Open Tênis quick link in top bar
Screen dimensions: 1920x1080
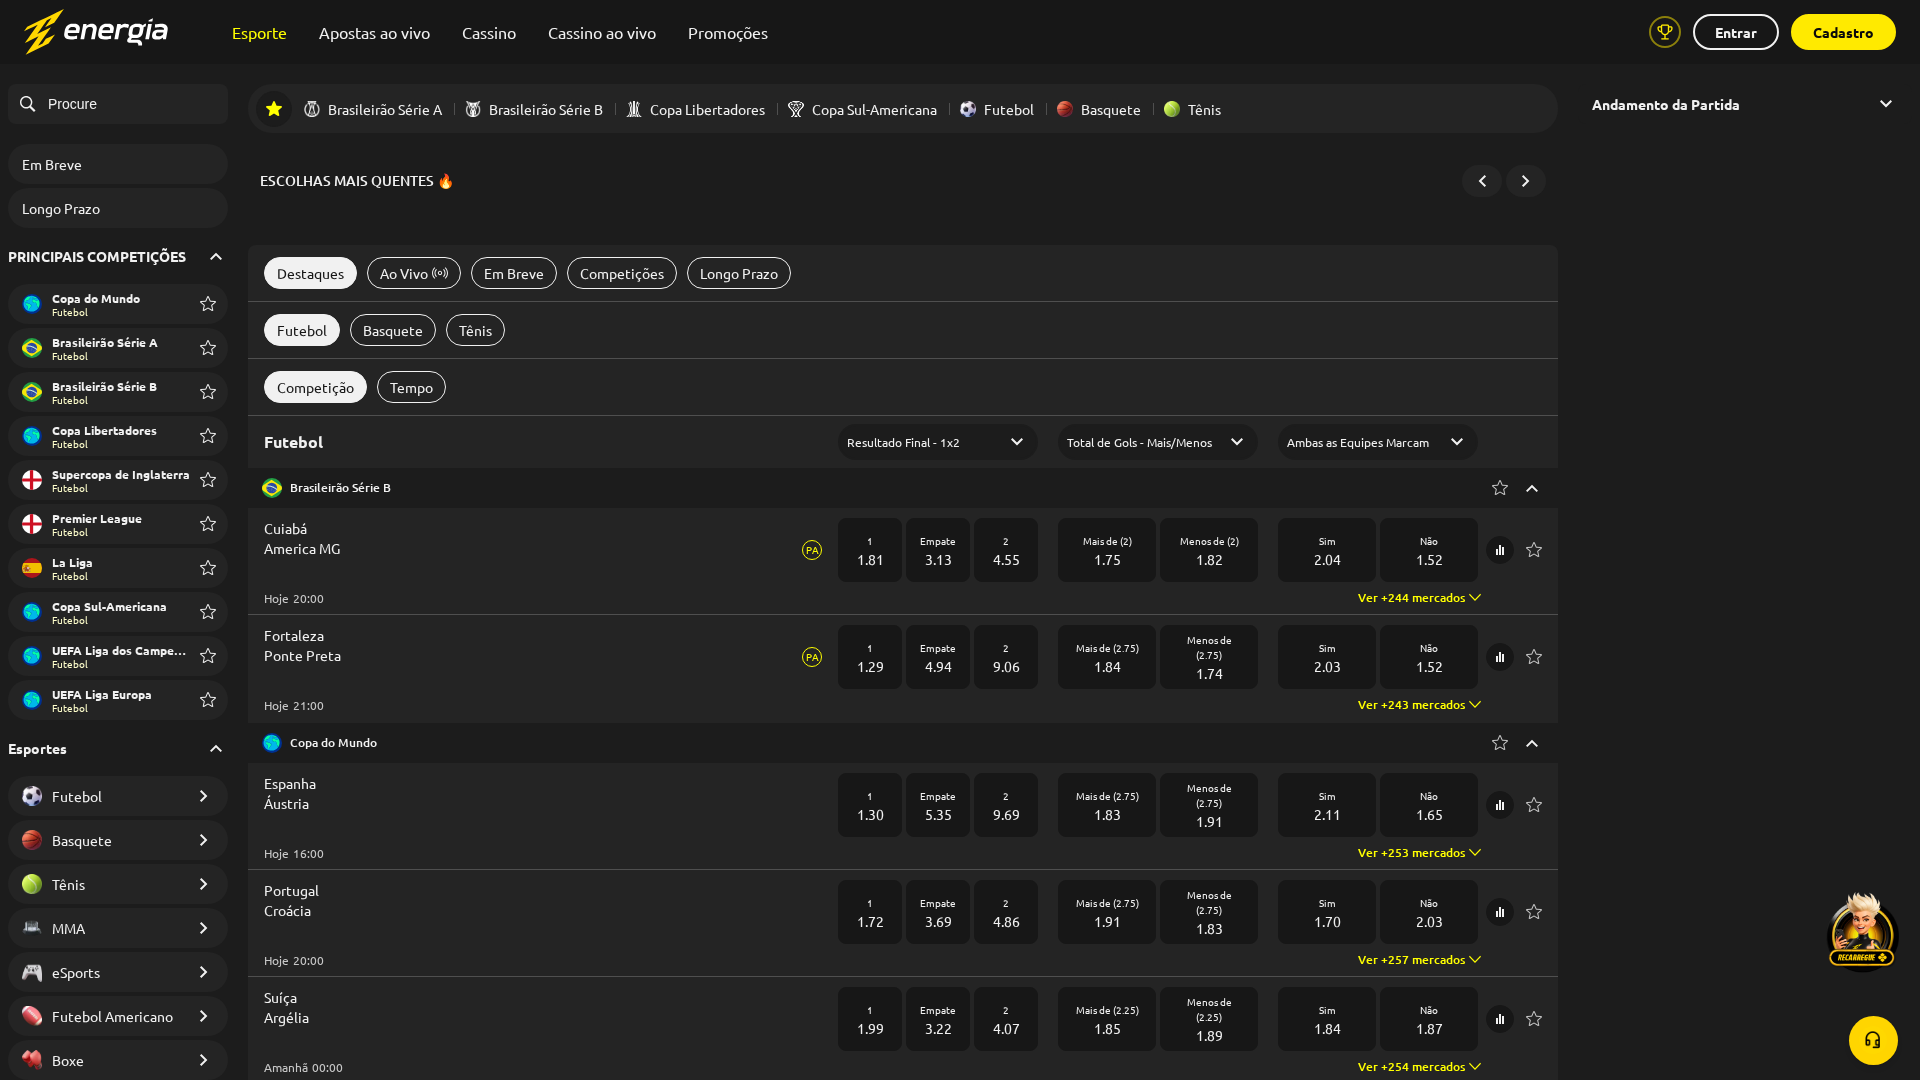pos(1192,109)
